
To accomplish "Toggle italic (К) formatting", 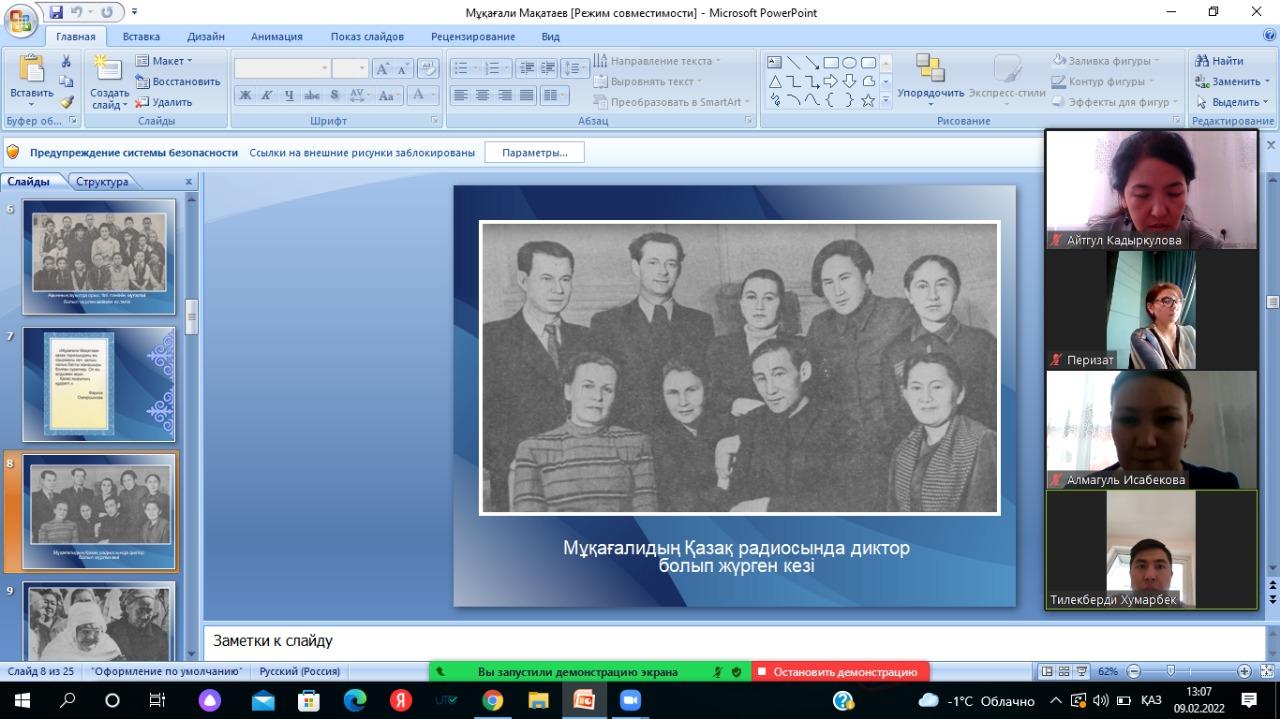I will pyautogui.click(x=267, y=96).
